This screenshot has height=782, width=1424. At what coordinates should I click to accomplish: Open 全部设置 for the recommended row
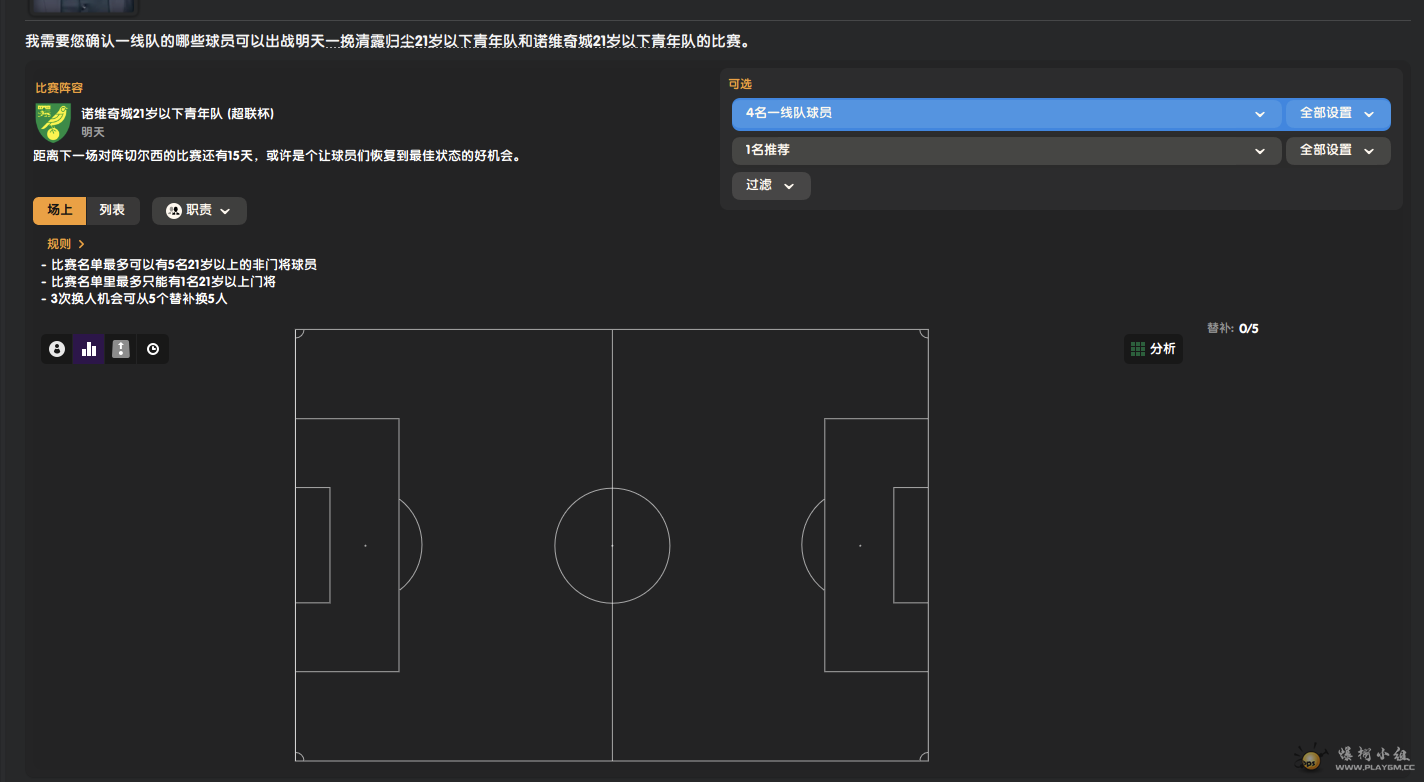[x=1337, y=150]
